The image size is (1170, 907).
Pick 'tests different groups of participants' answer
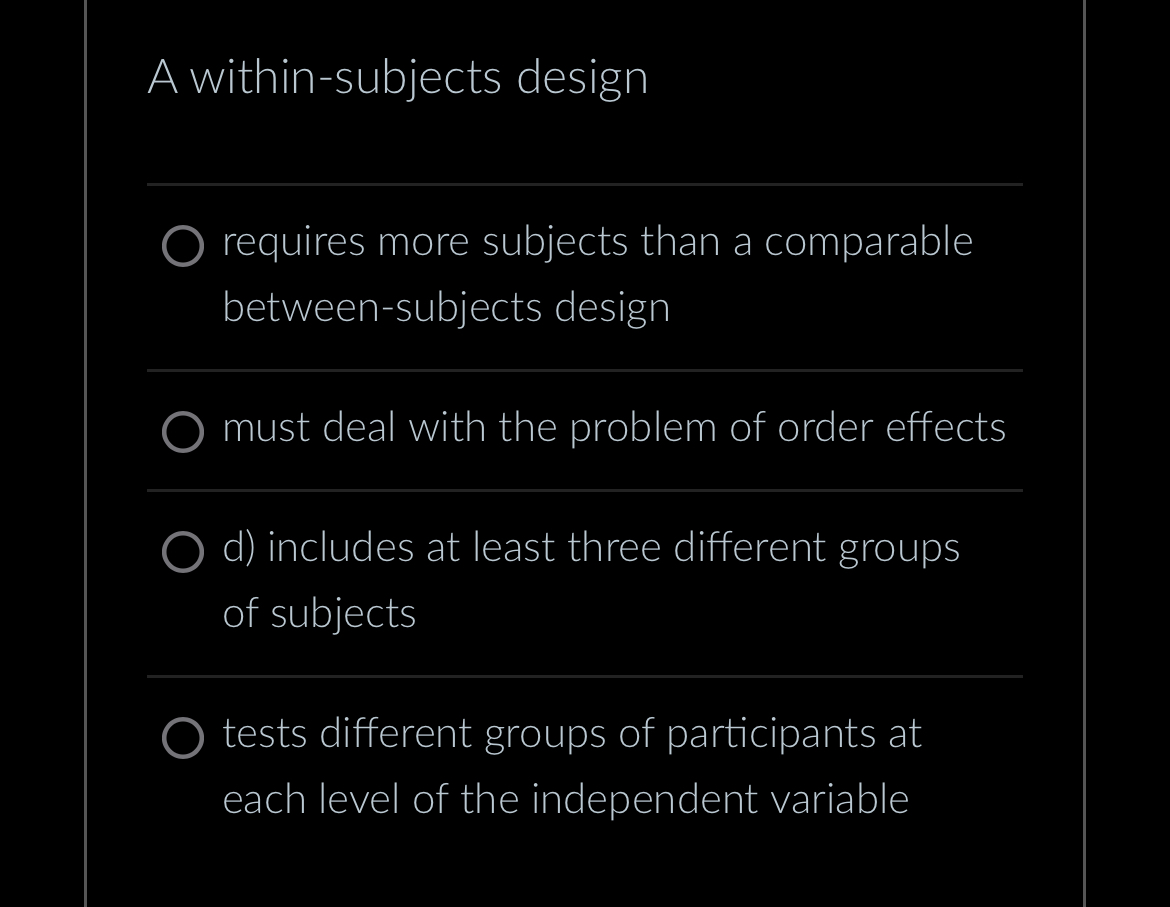click(571, 734)
